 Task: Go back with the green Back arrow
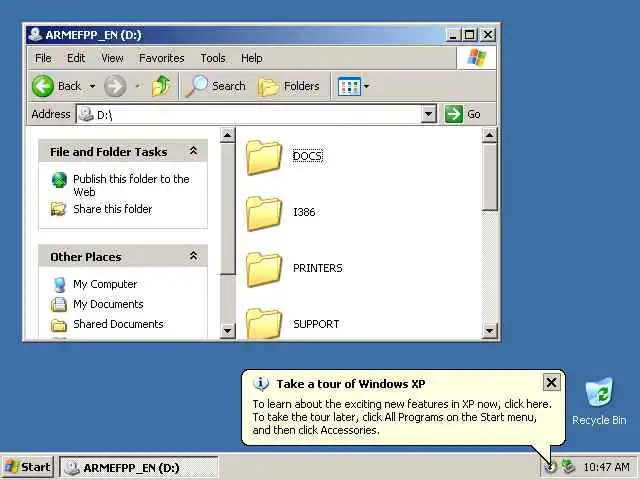[43, 86]
